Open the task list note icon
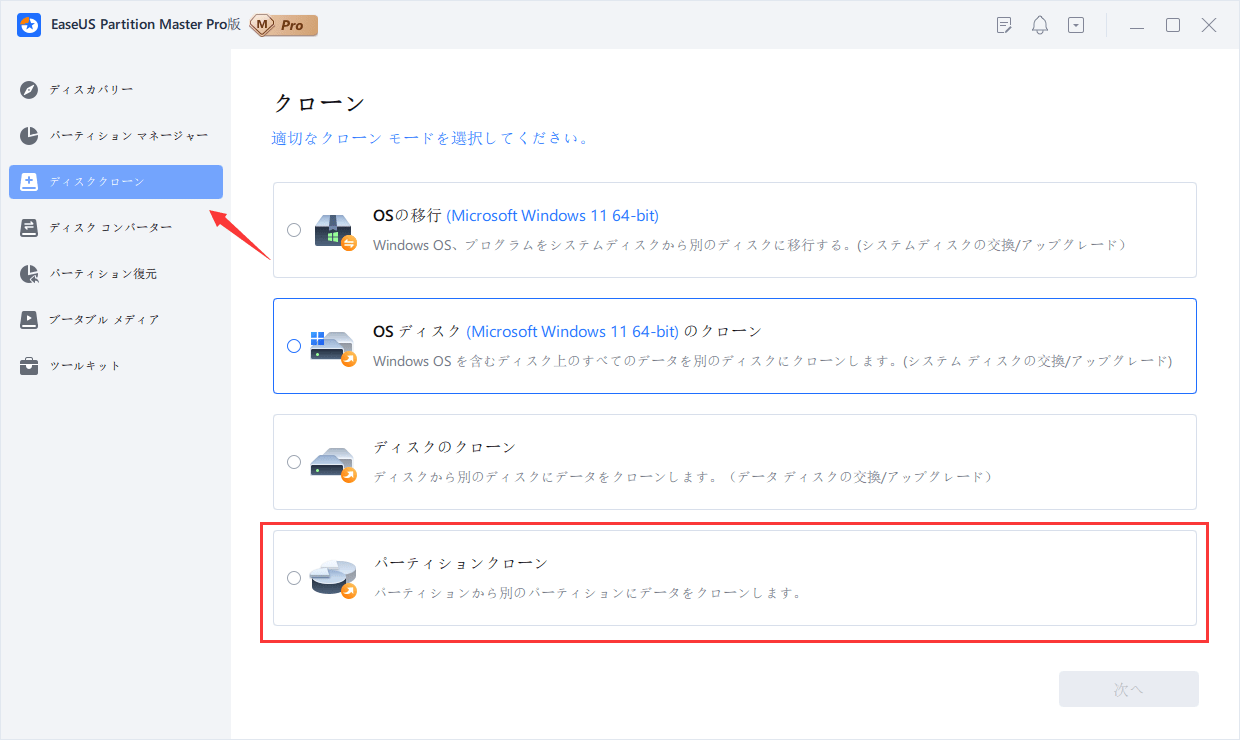Viewport: 1240px width, 740px height. pyautogui.click(x=1005, y=26)
